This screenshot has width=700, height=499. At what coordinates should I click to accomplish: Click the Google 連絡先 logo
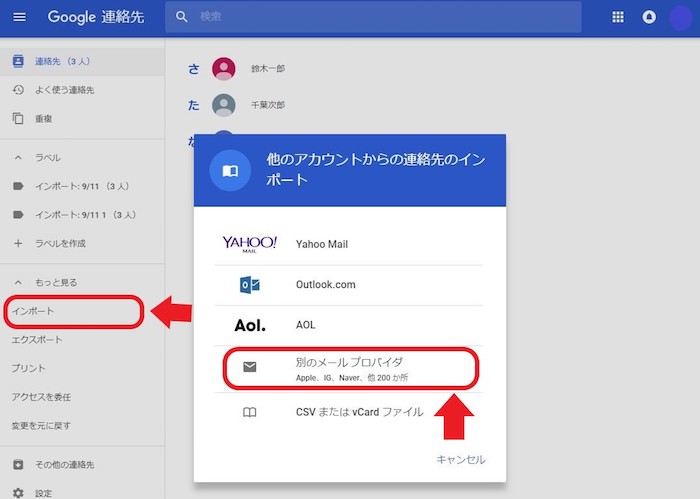click(96, 17)
